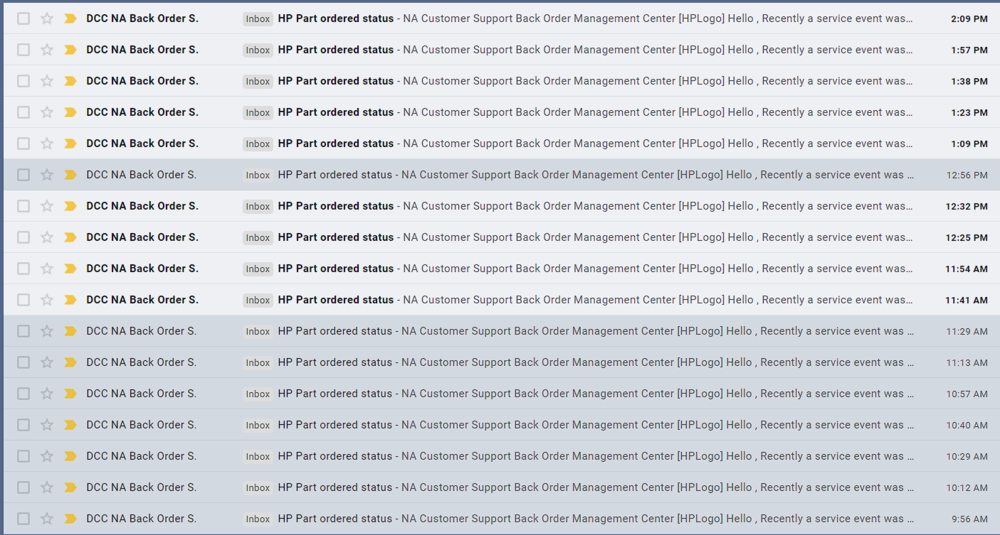The image size is (1000, 535).
Task: Star the 1:38 PM HP email
Action: [47, 81]
